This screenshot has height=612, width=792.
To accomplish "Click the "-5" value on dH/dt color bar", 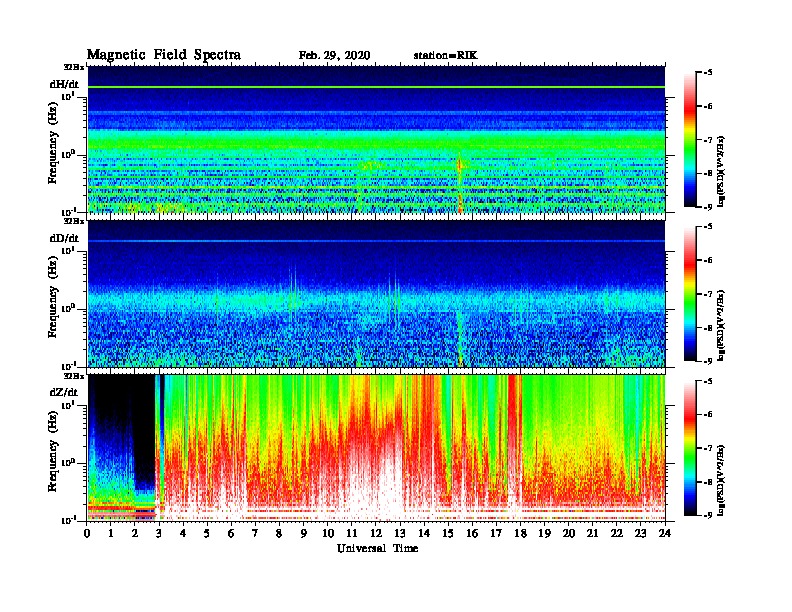I will (x=708, y=73).
